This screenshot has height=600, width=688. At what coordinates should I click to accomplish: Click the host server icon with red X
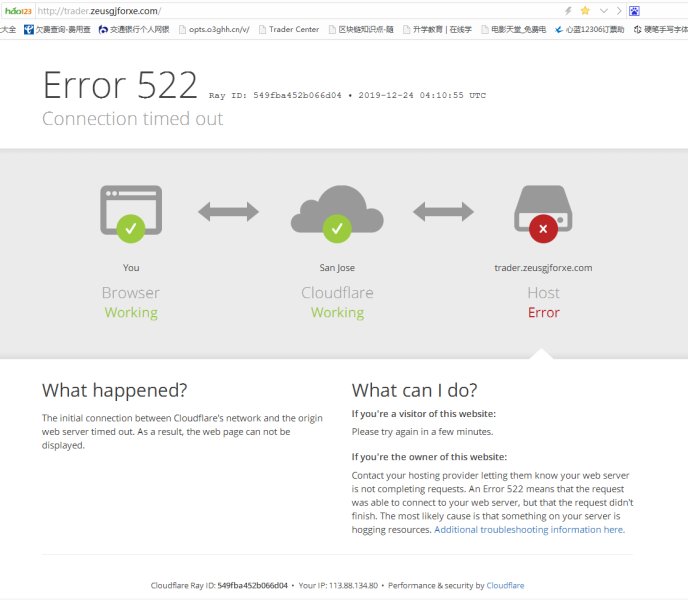click(543, 214)
